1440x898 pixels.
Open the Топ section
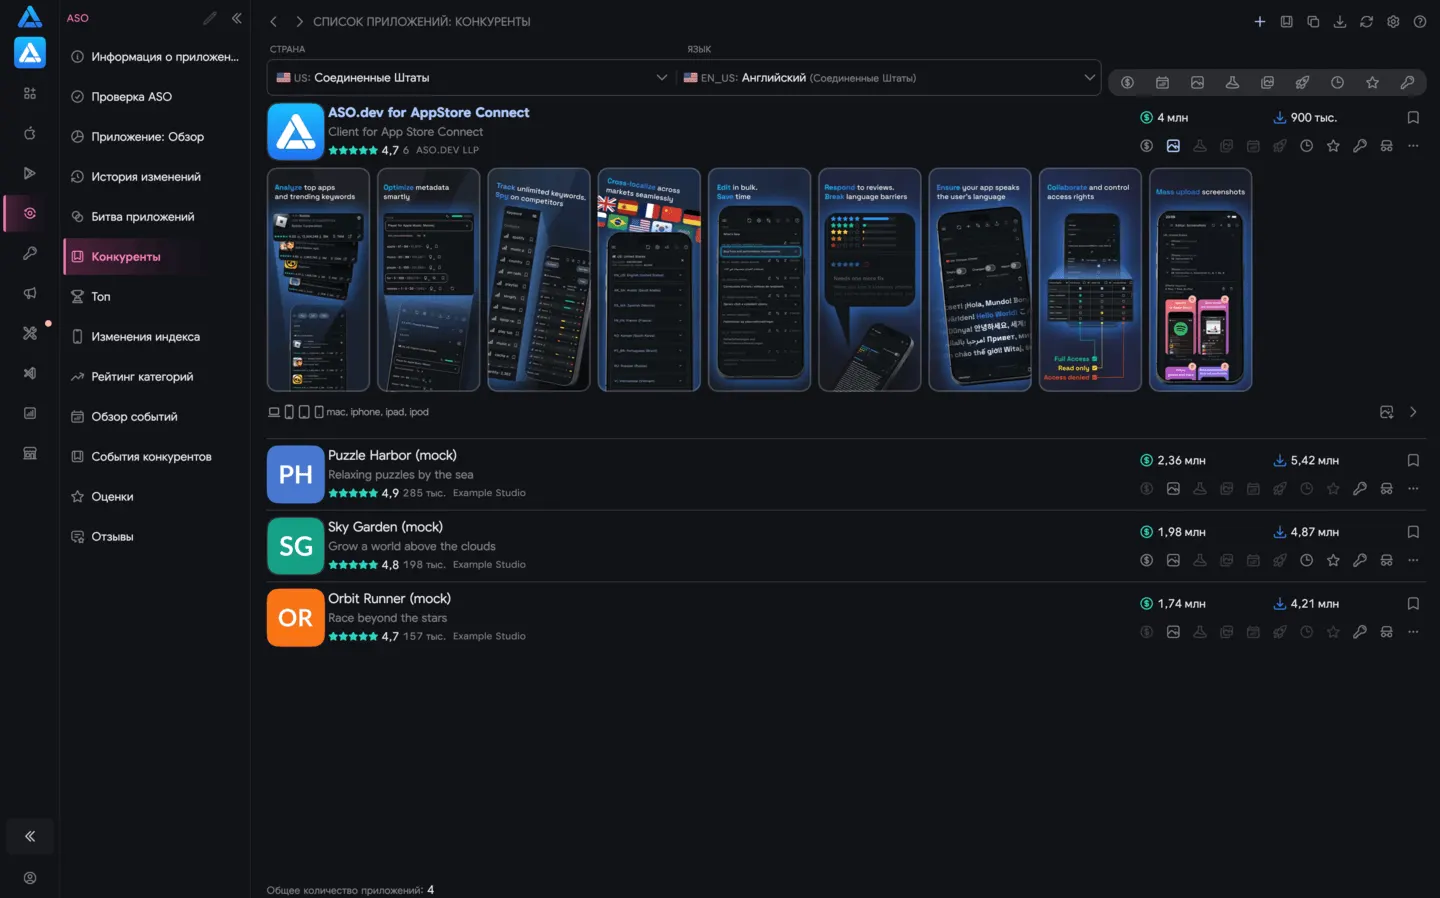(155, 297)
